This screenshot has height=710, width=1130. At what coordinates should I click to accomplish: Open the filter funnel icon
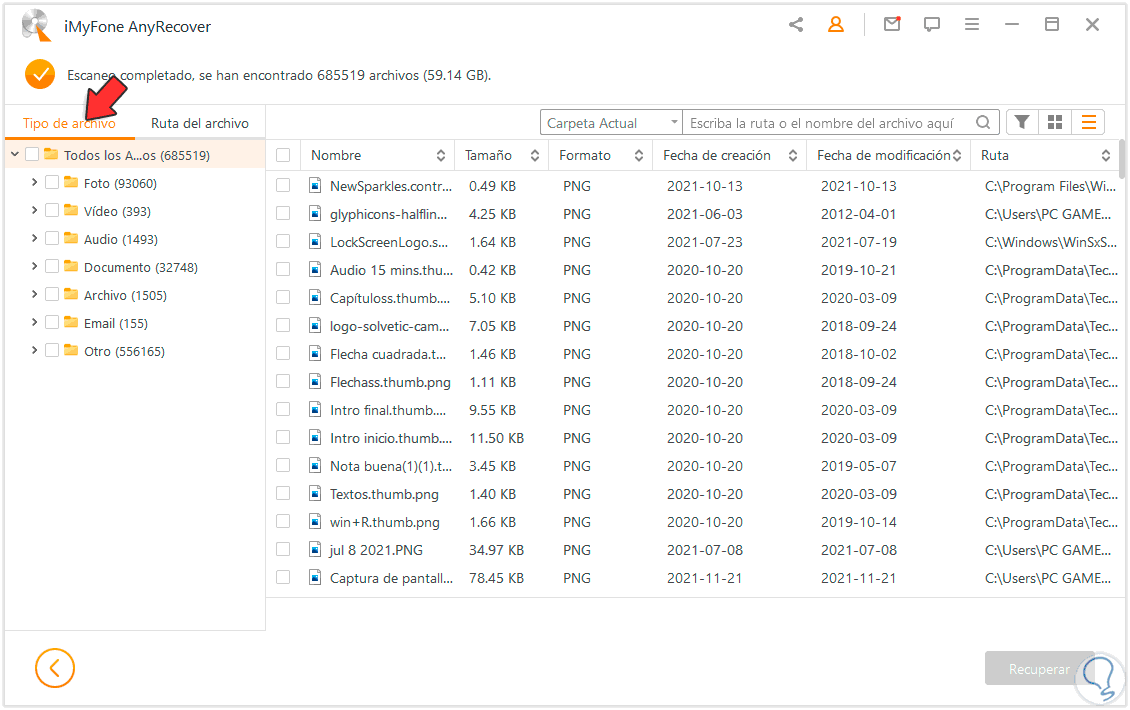pyautogui.click(x=1021, y=123)
